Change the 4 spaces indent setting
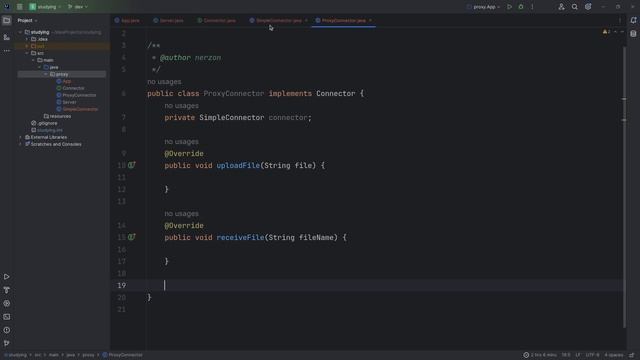Image resolution: width=640 pixels, height=360 pixels. tap(614, 355)
